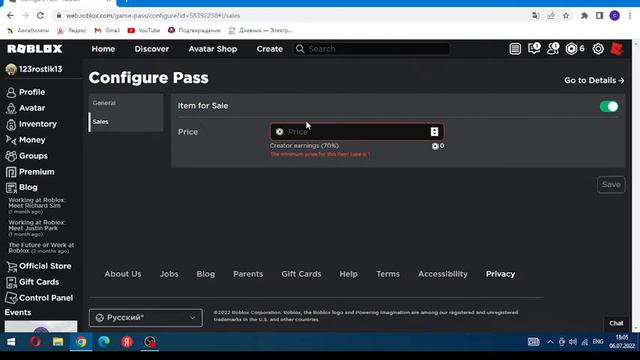Click the search magnifier icon
This screenshot has width=640, height=360.
pyautogui.click(x=300, y=49)
